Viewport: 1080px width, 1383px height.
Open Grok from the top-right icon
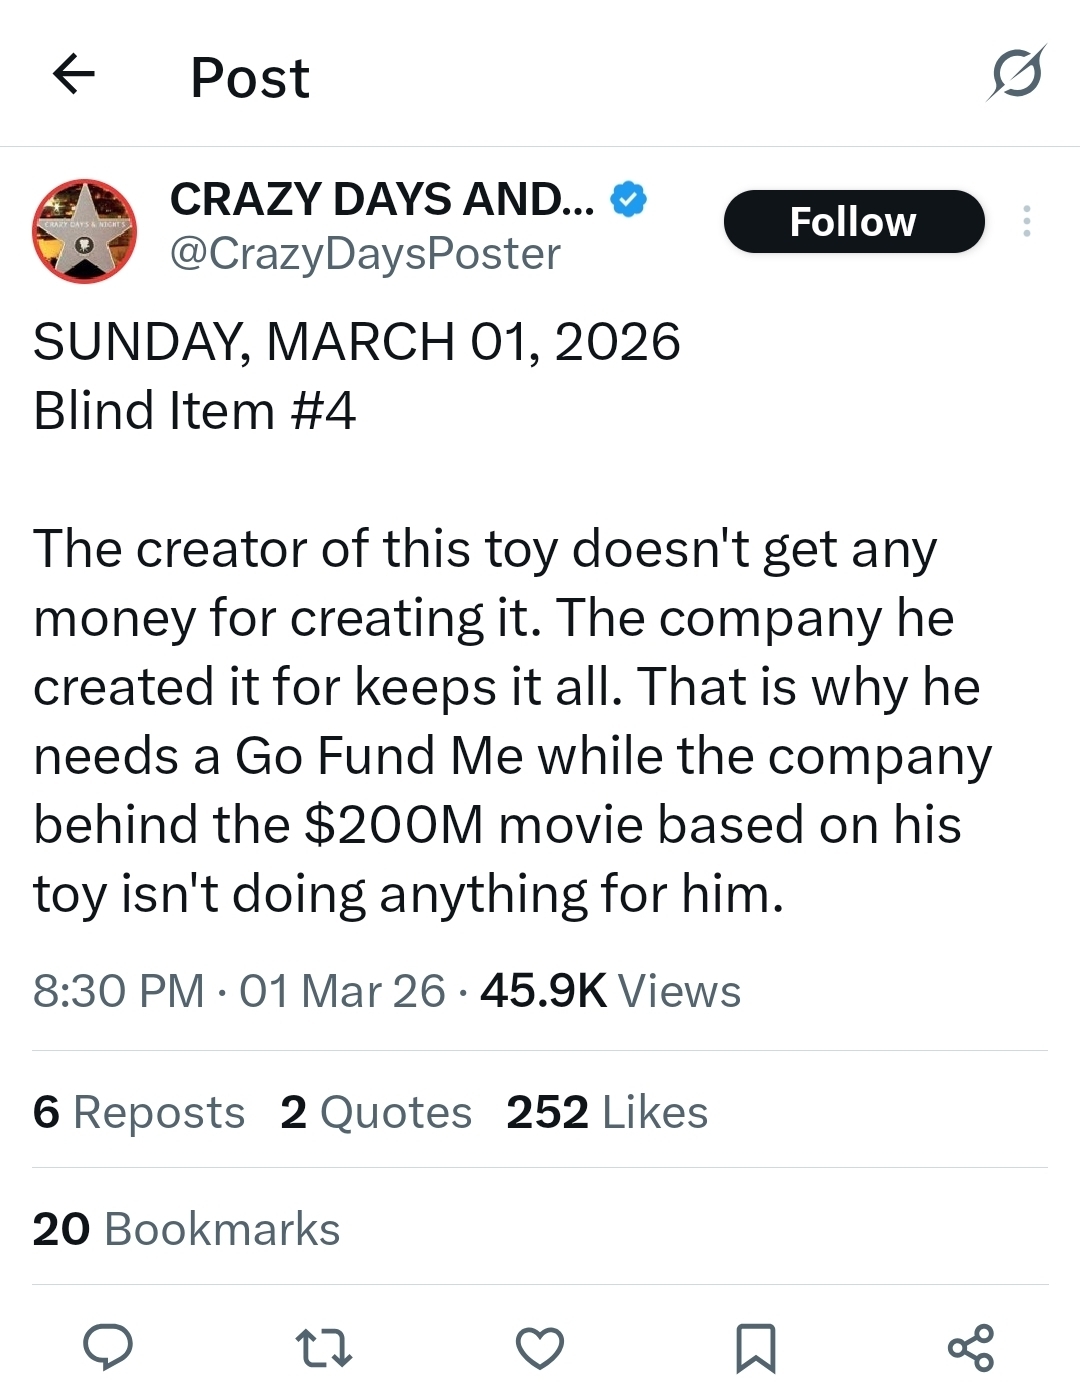[x=1017, y=73]
